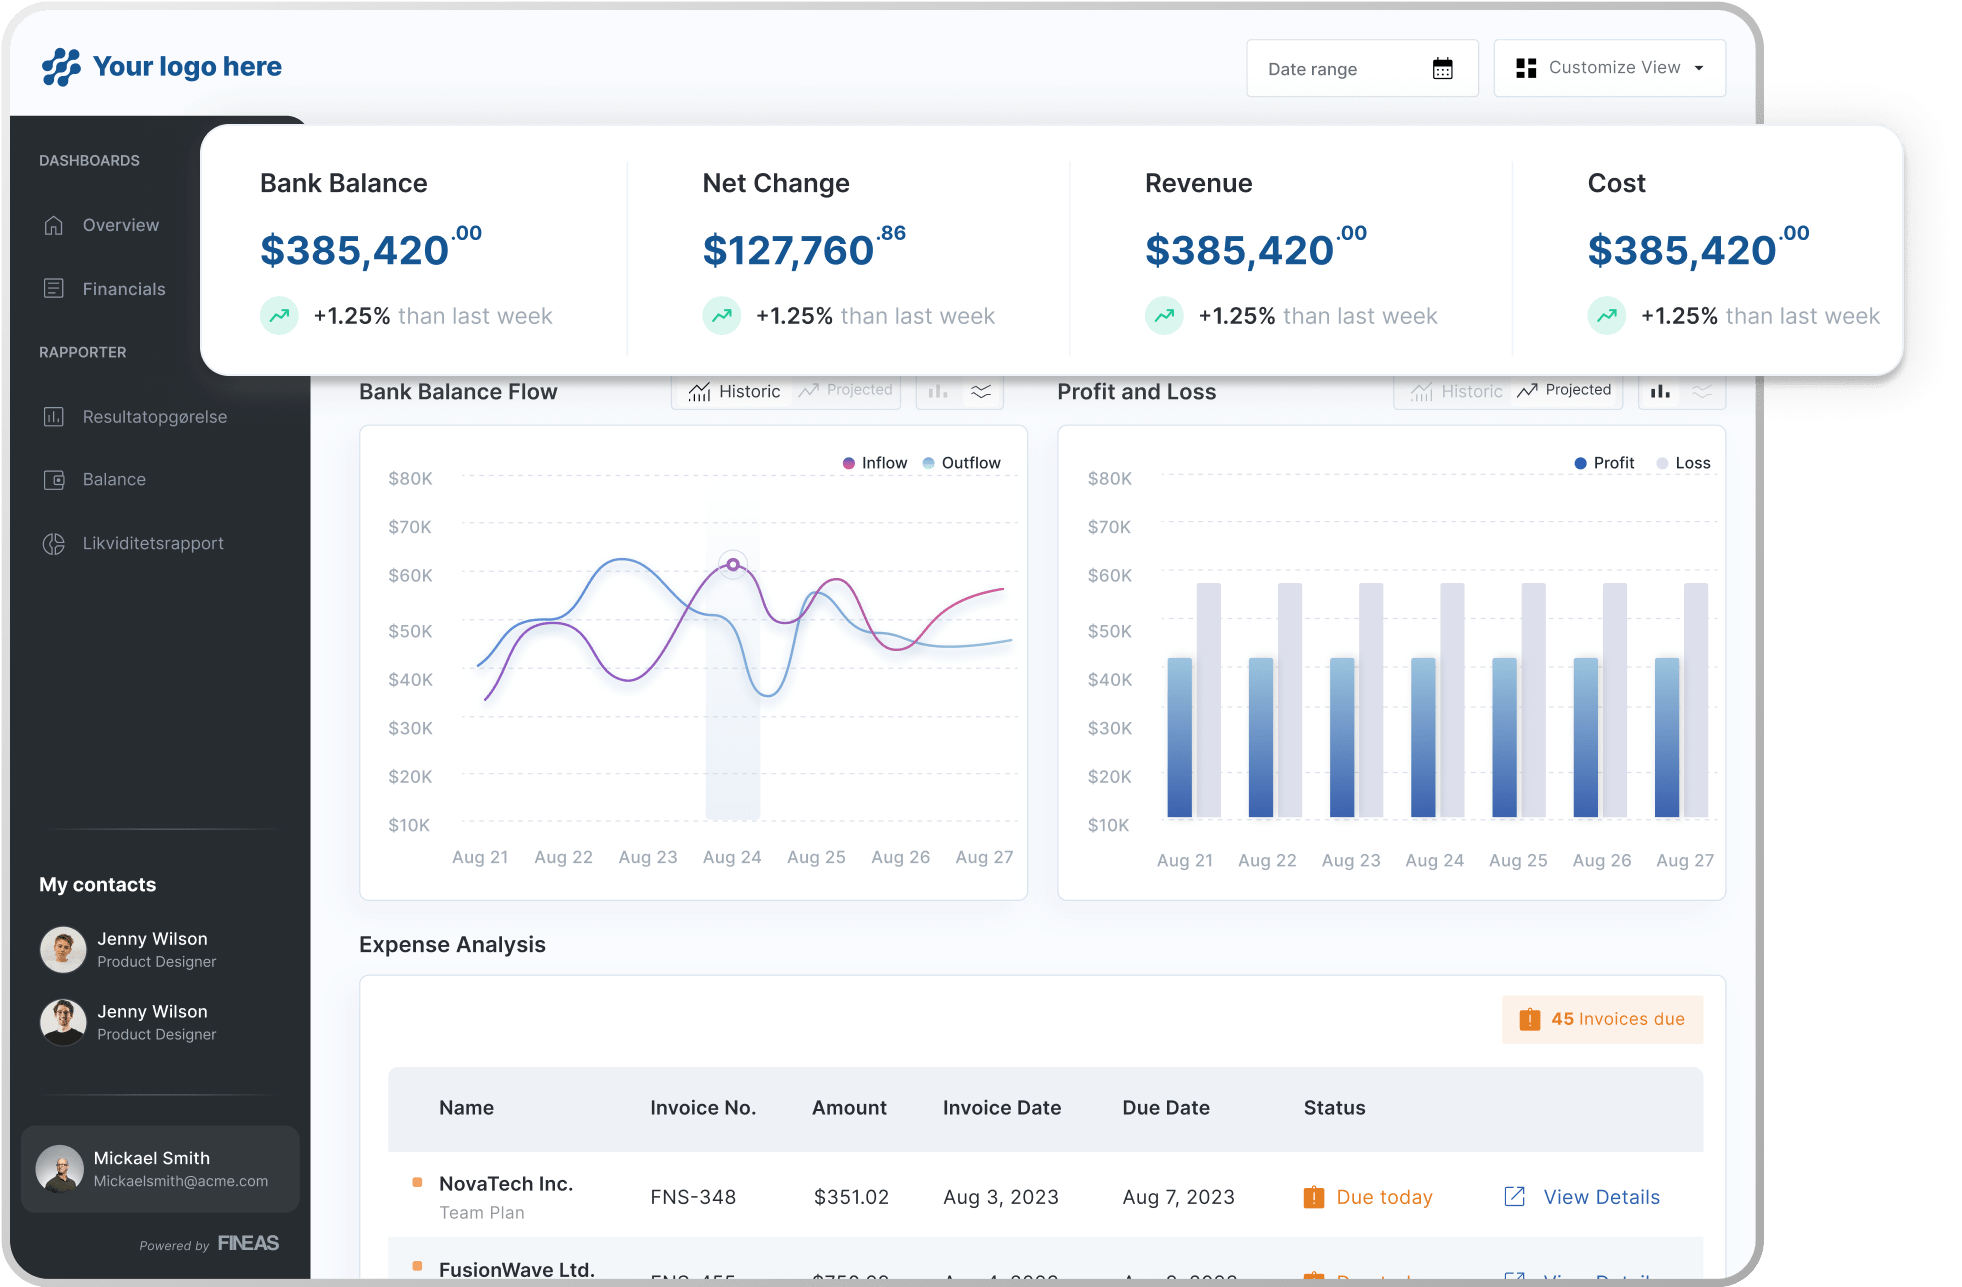Go to the Financials dashboard
Image resolution: width=1962 pixels, height=1287 pixels.
(x=124, y=289)
